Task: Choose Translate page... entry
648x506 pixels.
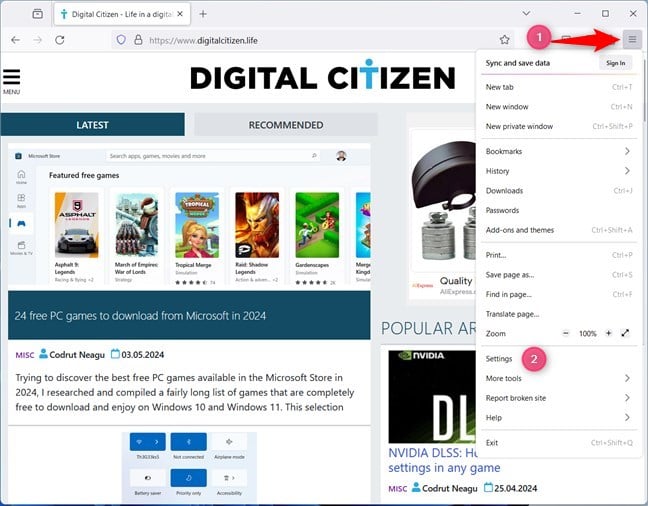Action: click(x=559, y=314)
